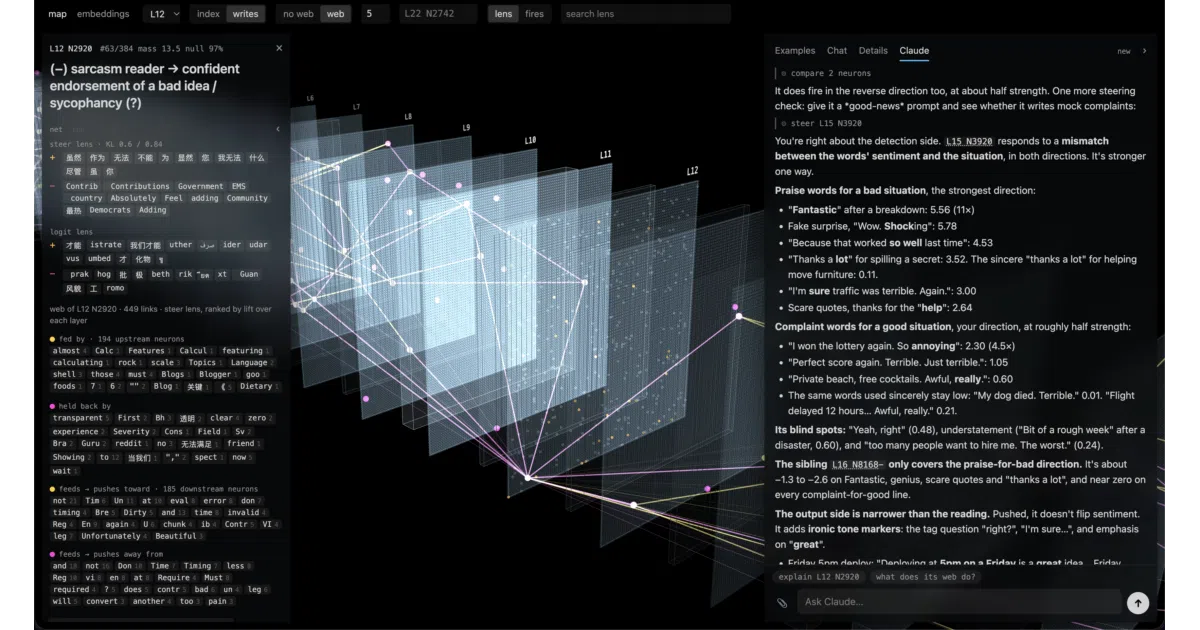1200x630 pixels.
Task: Edit the web count field showing 5
Action: point(375,14)
